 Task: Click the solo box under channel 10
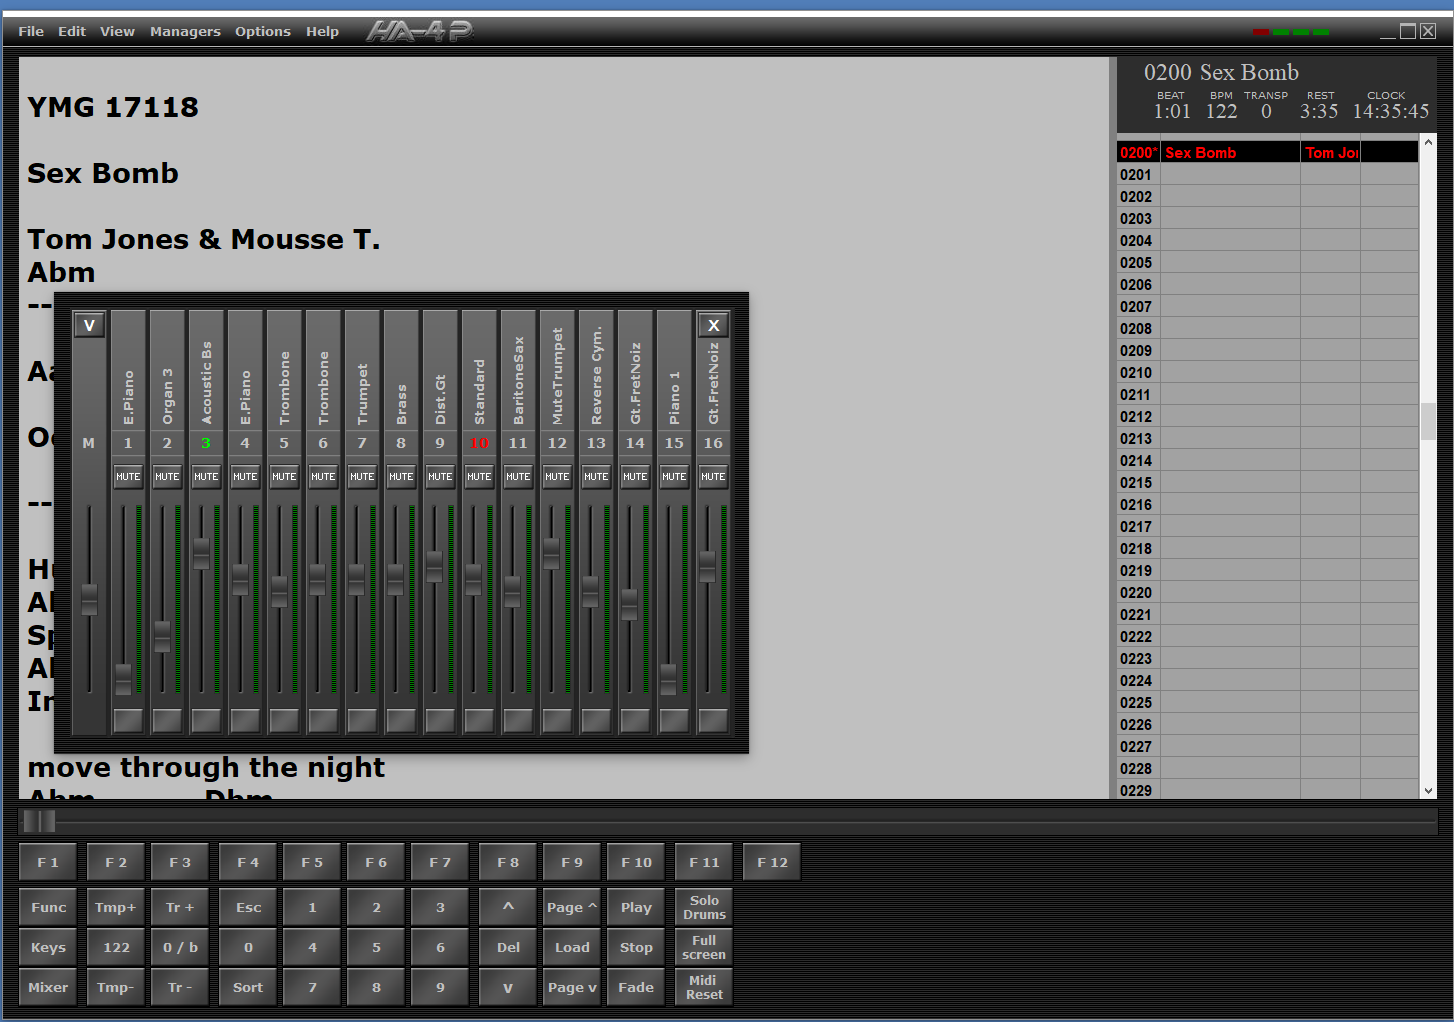[x=479, y=720]
